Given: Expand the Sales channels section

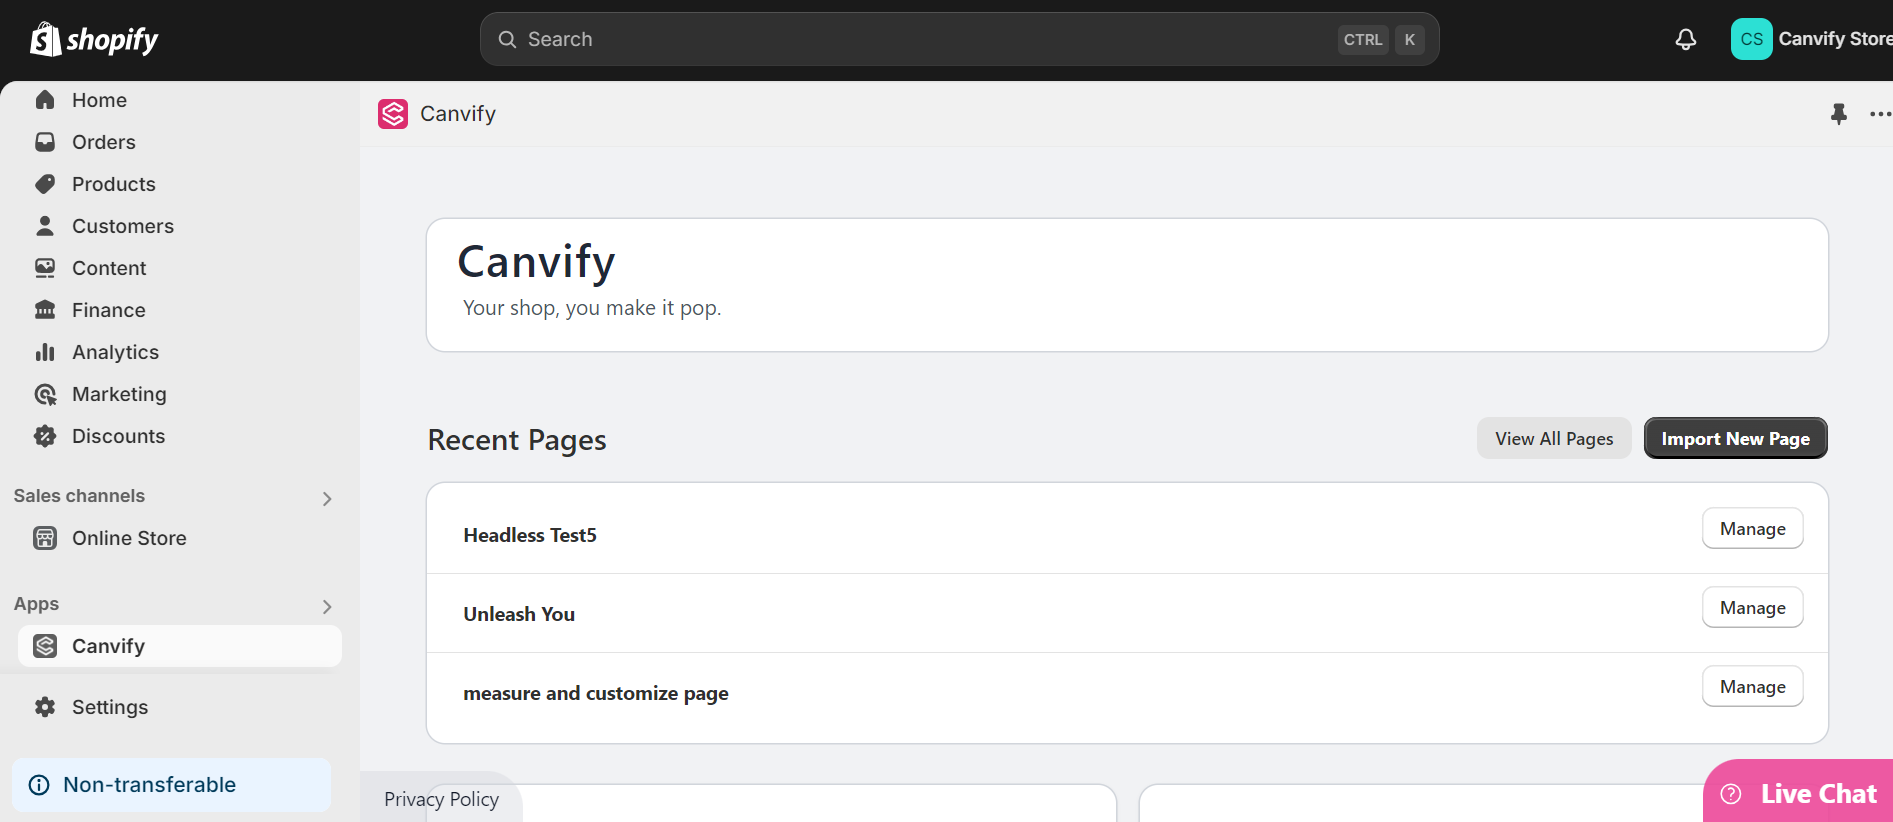Looking at the screenshot, I should click(327, 498).
